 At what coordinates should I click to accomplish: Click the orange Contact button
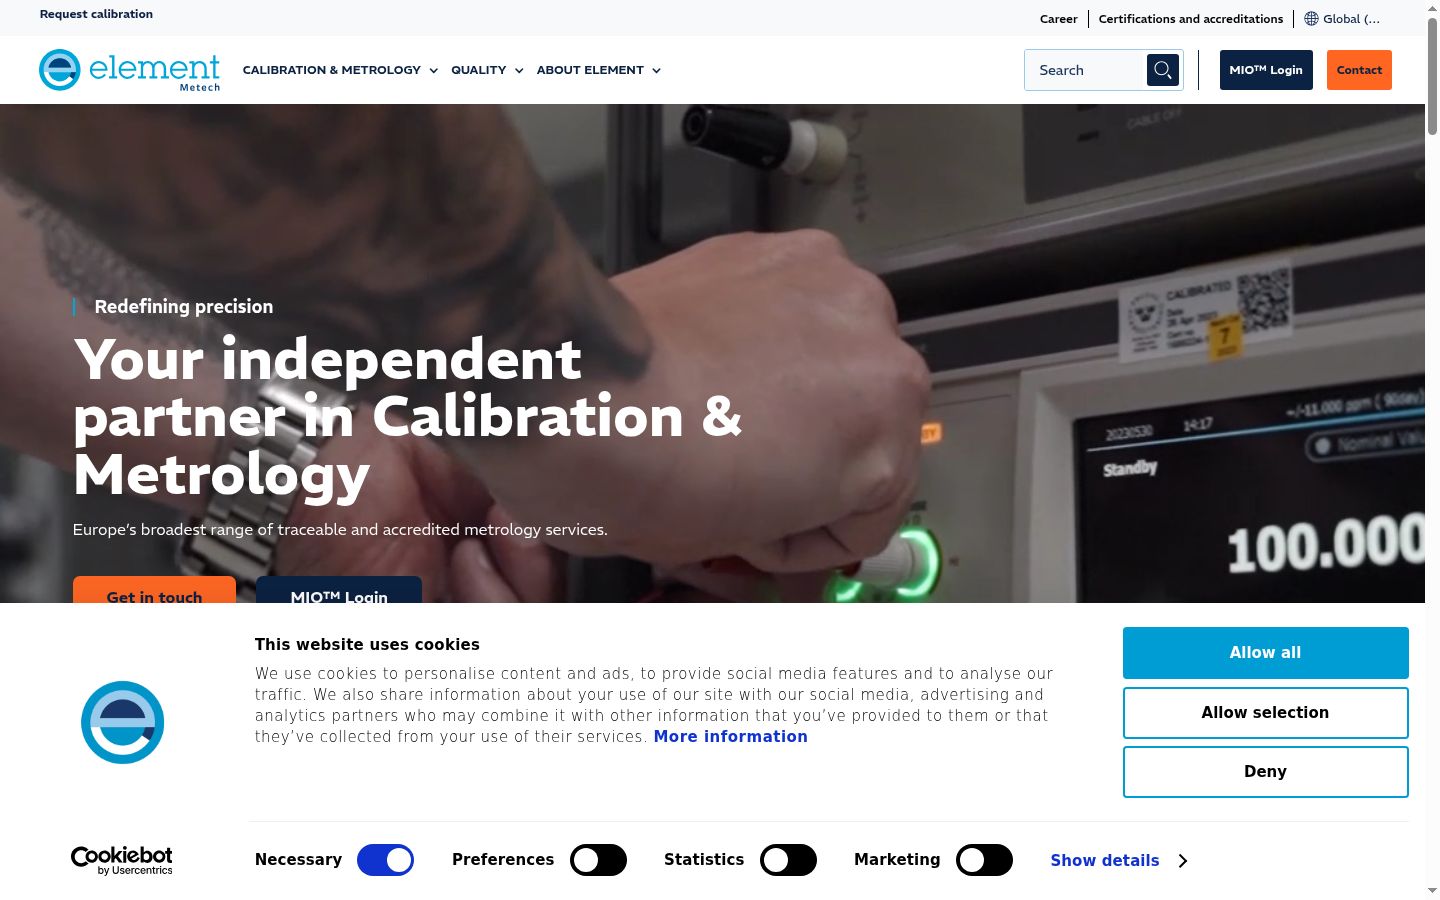(1359, 70)
